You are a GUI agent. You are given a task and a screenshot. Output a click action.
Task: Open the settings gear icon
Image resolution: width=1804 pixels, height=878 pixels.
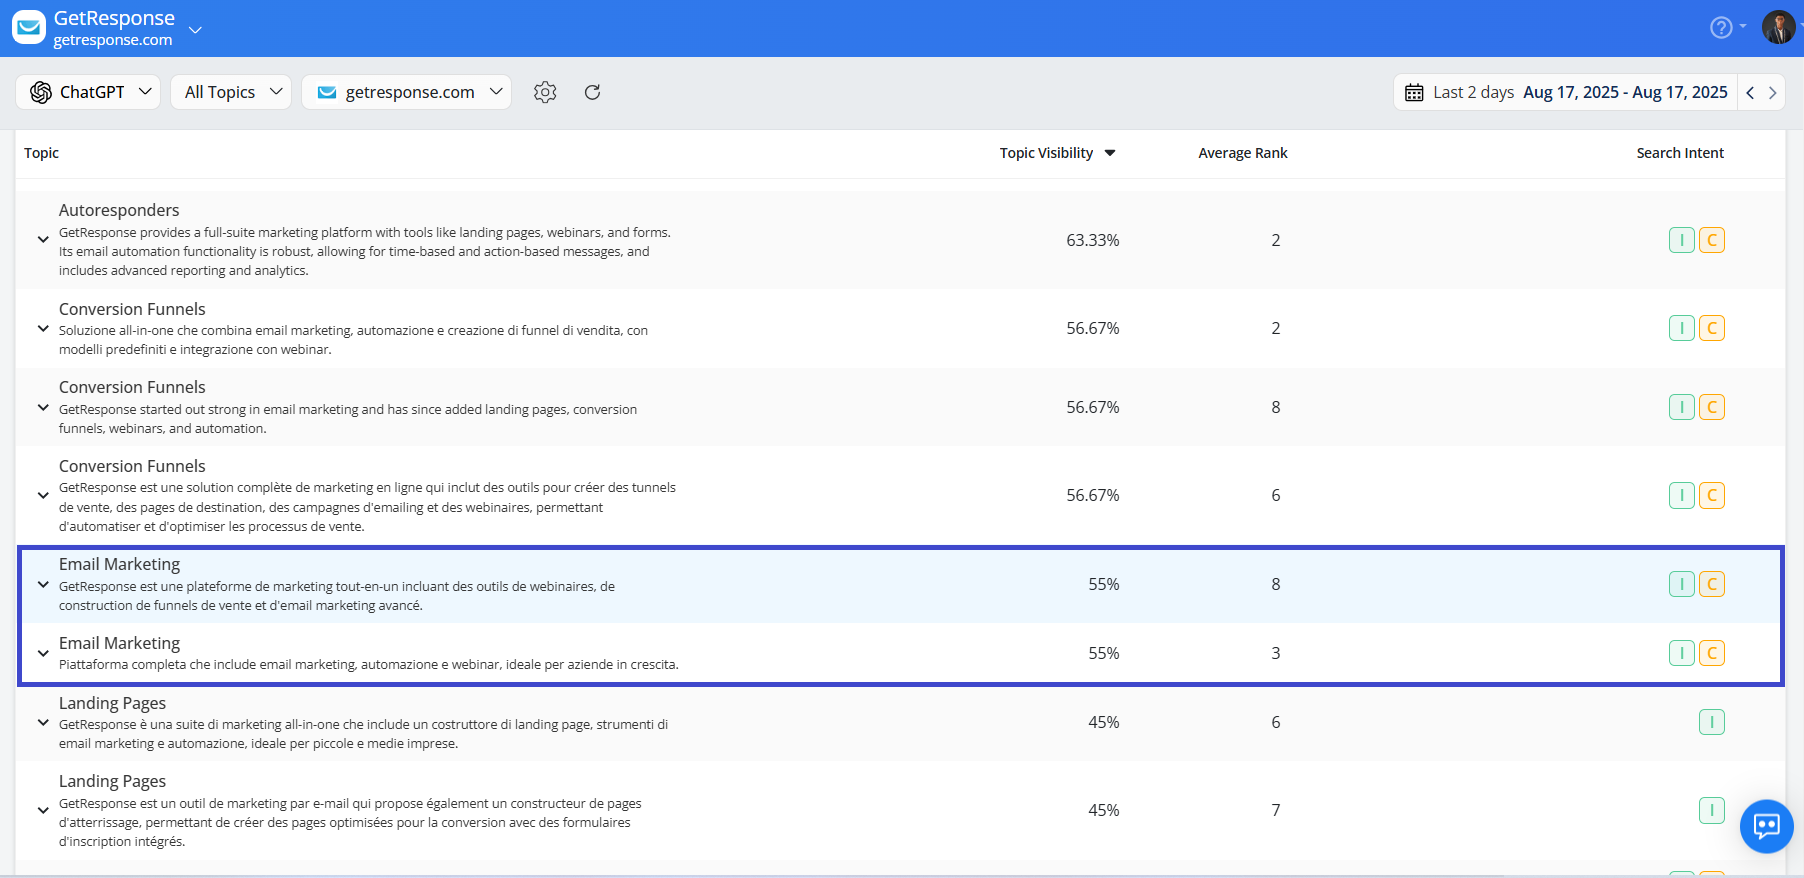(545, 92)
